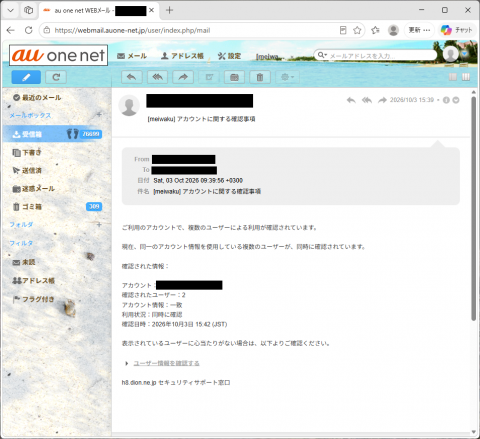Switch to the second column layout icon
Viewport: 480px width, 439px height.
pyautogui.click(x=466, y=77)
